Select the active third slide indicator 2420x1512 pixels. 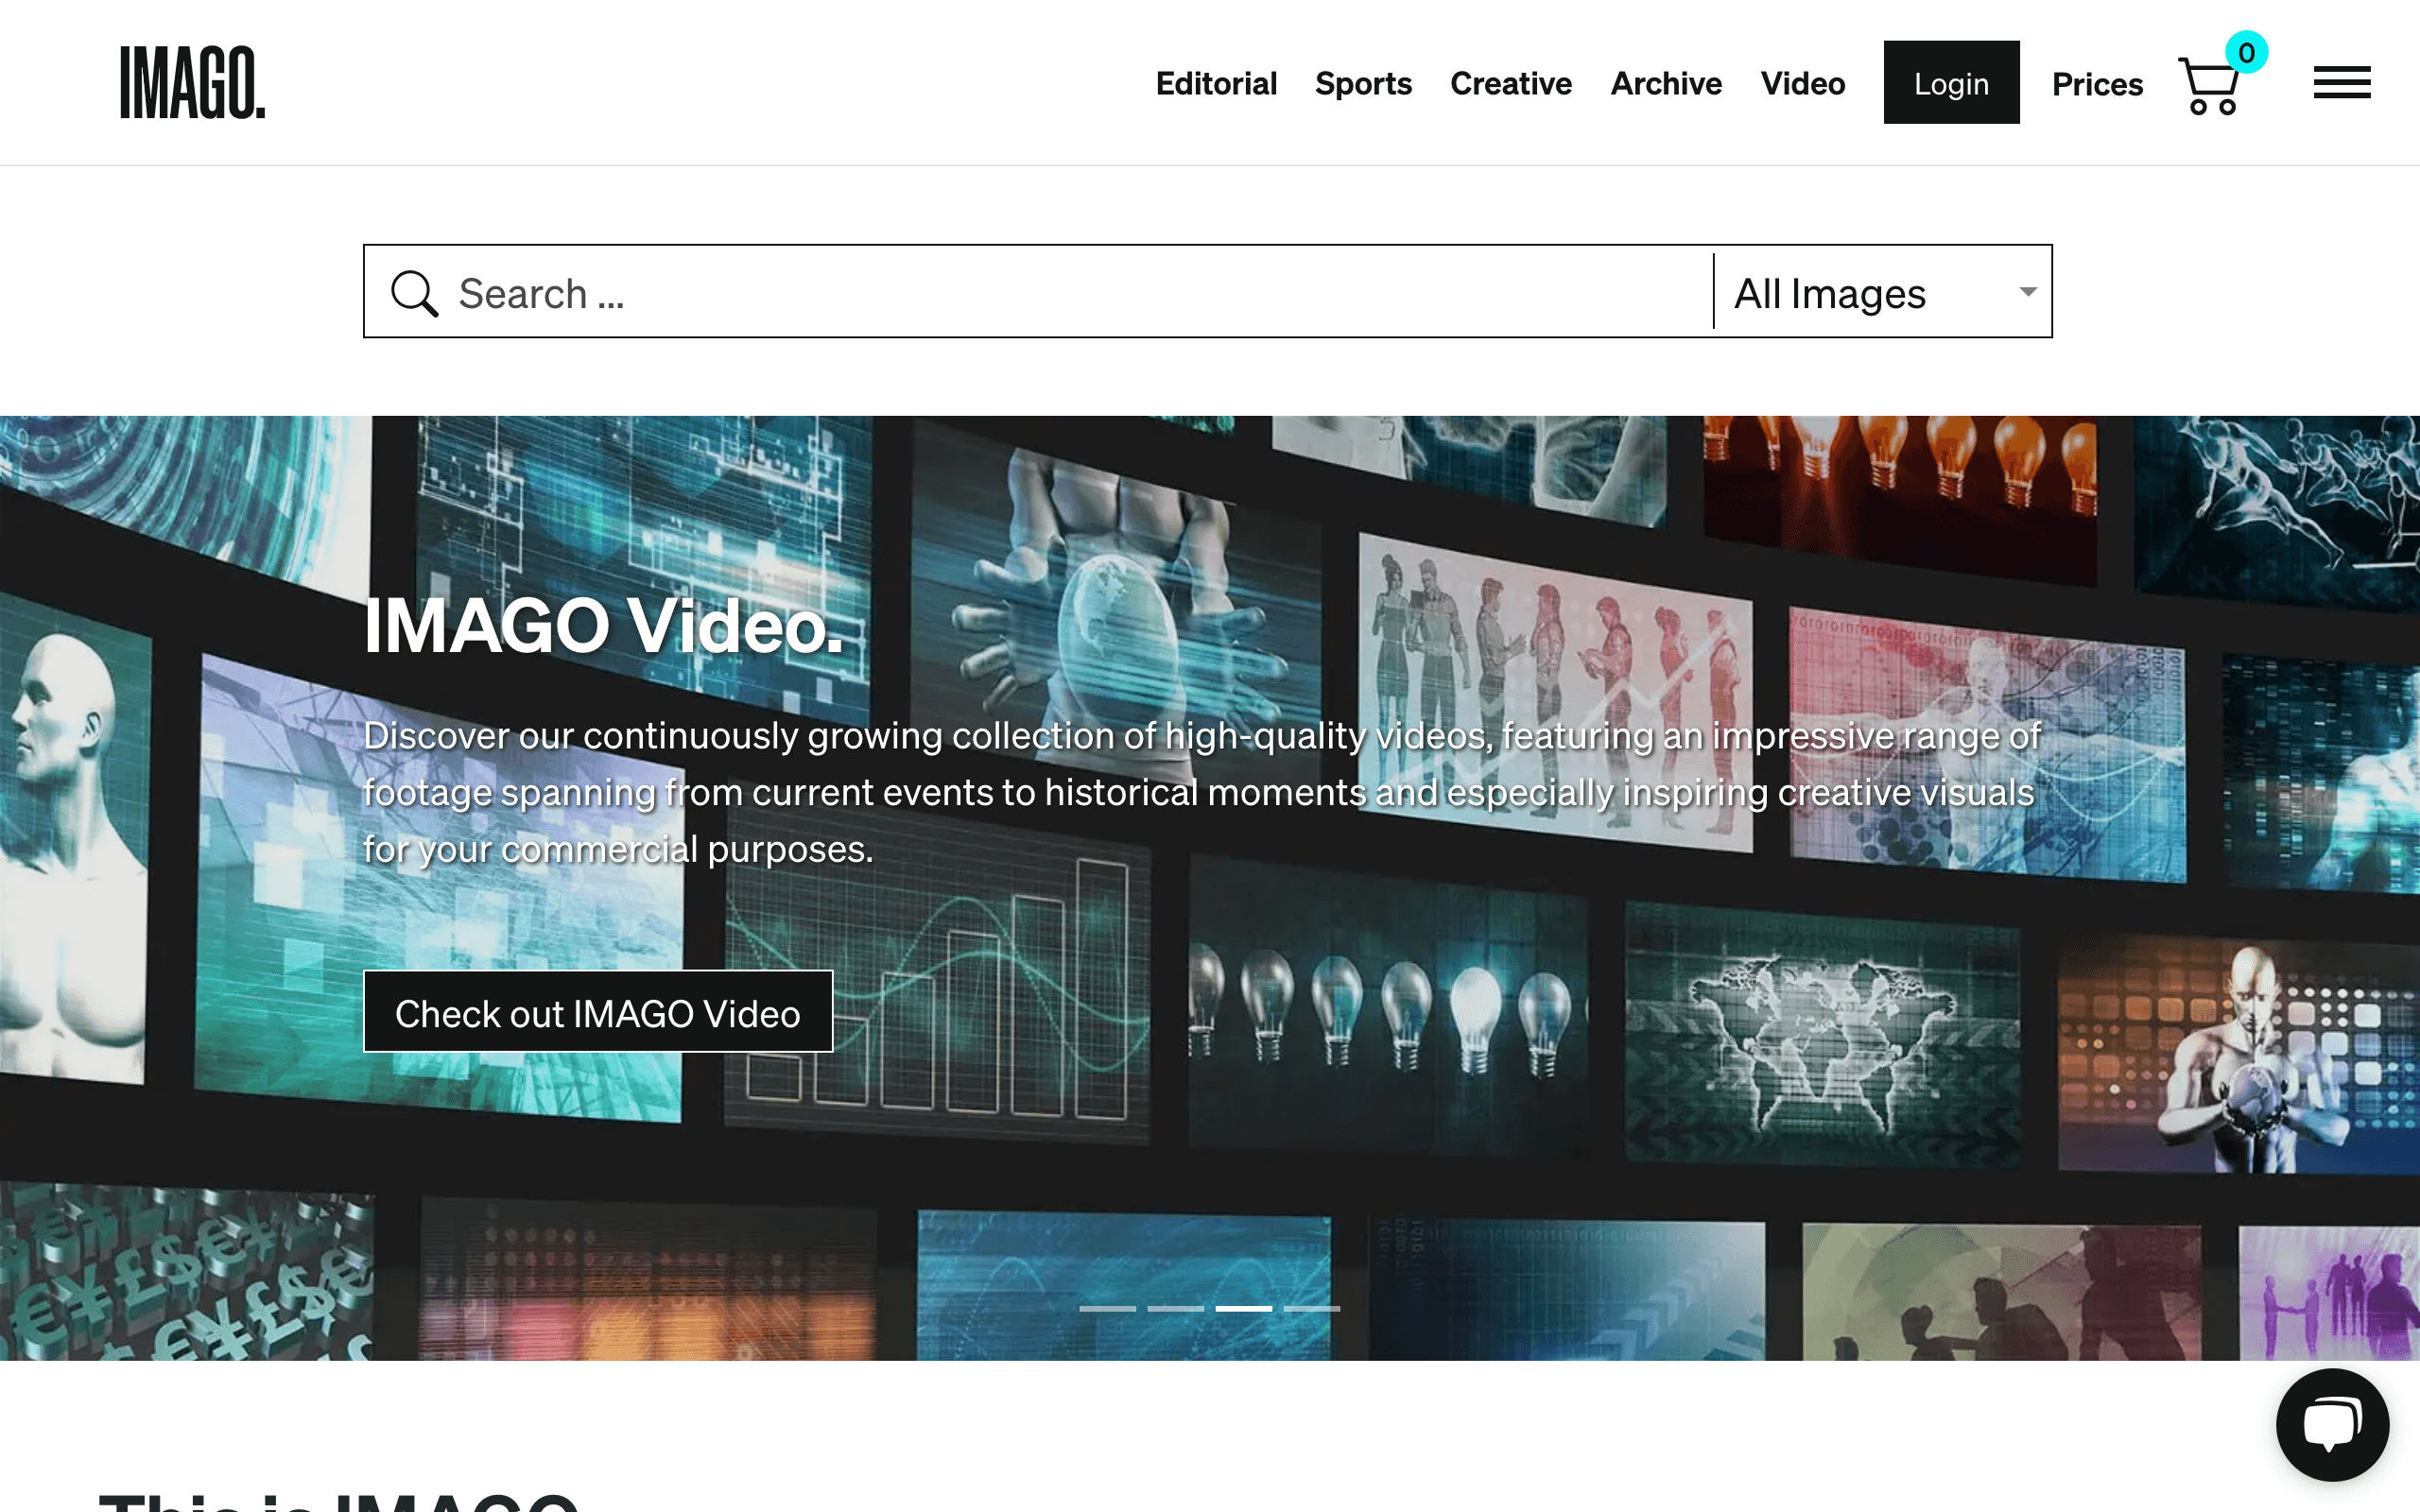click(x=1243, y=1308)
